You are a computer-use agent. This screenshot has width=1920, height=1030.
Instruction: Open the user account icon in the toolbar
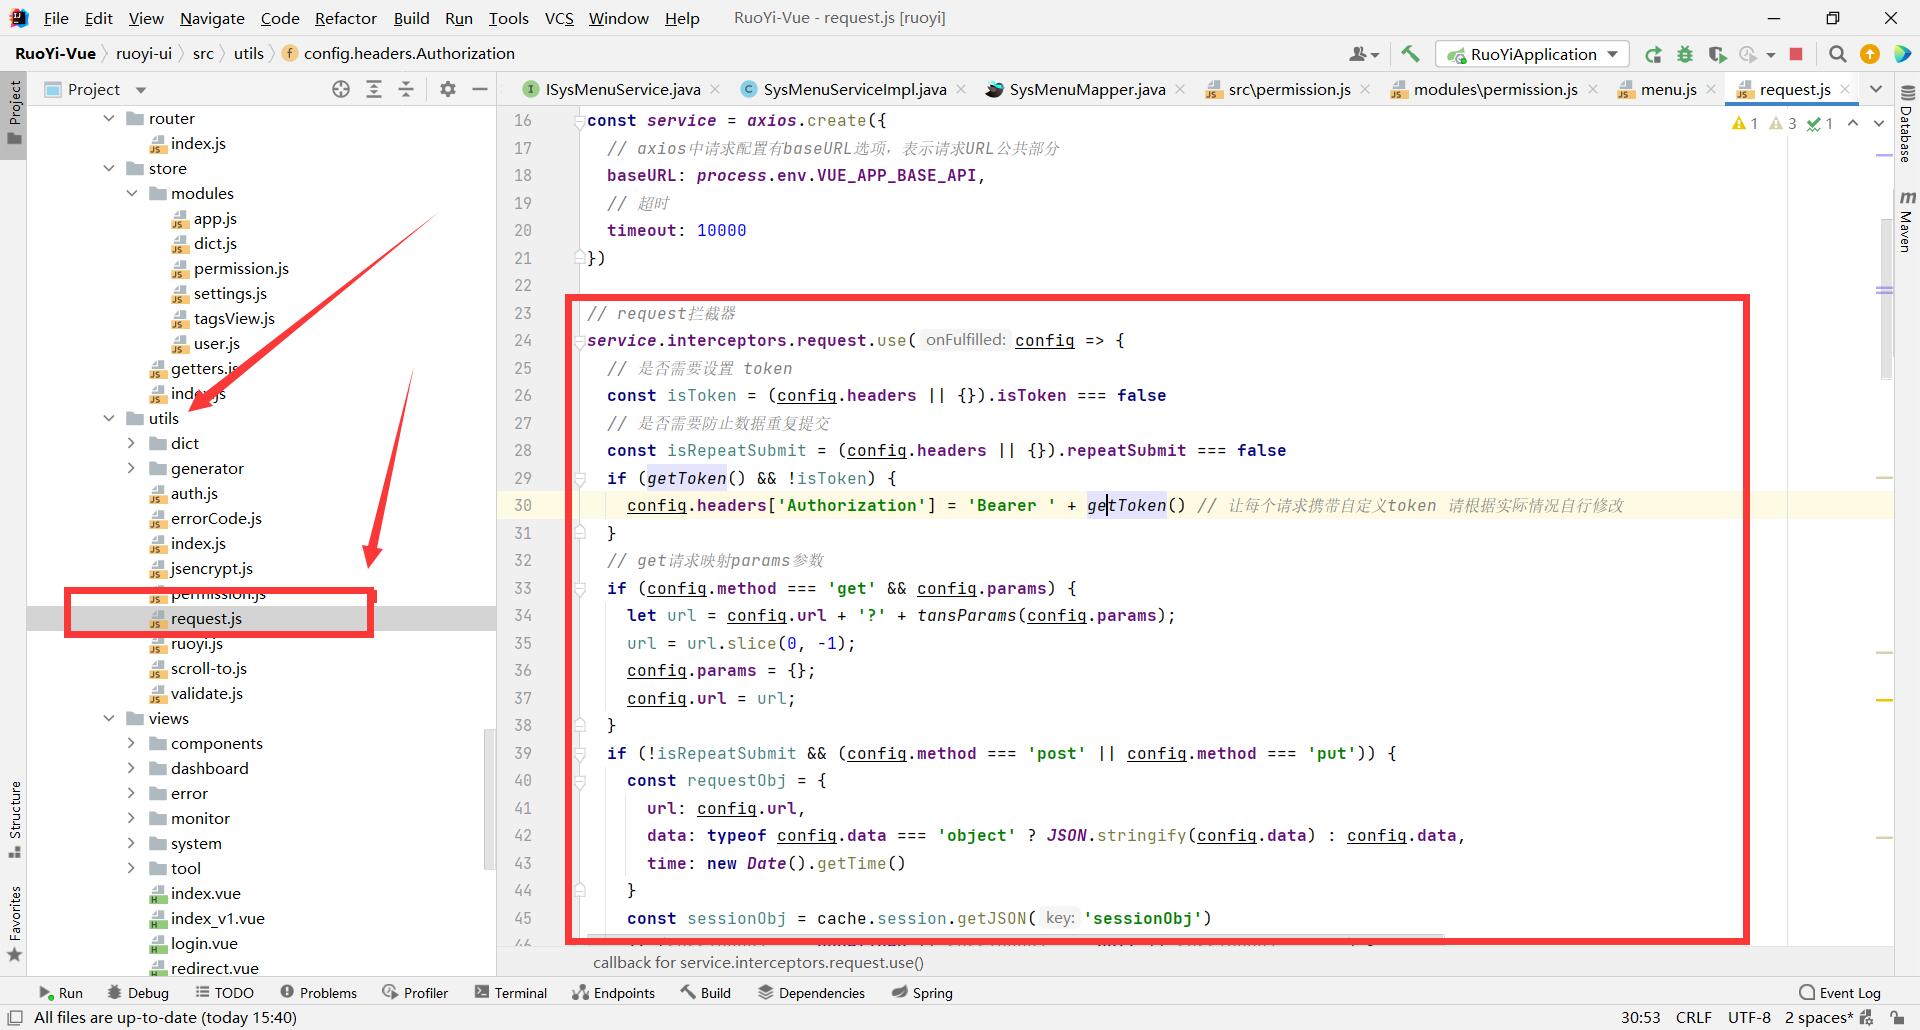tap(1364, 54)
